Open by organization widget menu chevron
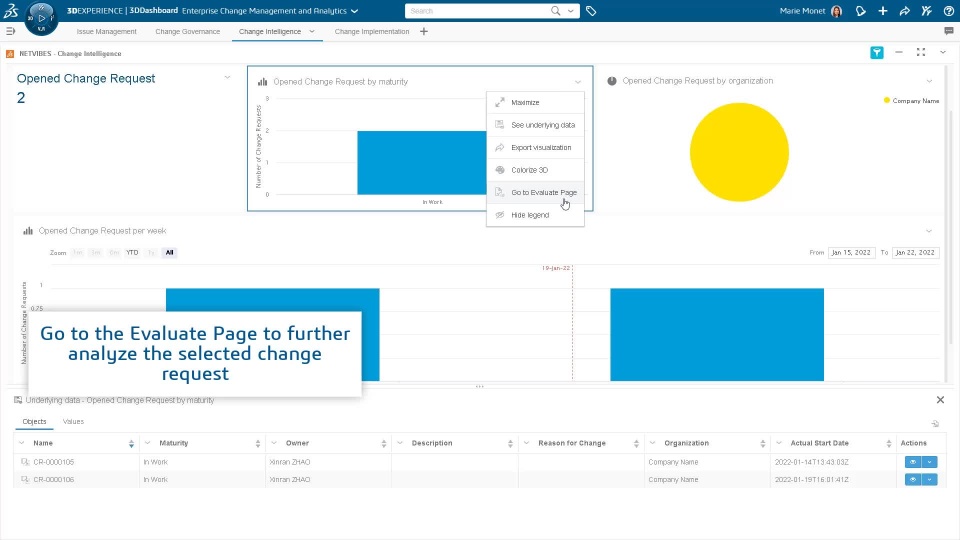The width and height of the screenshot is (960, 540). tap(929, 81)
